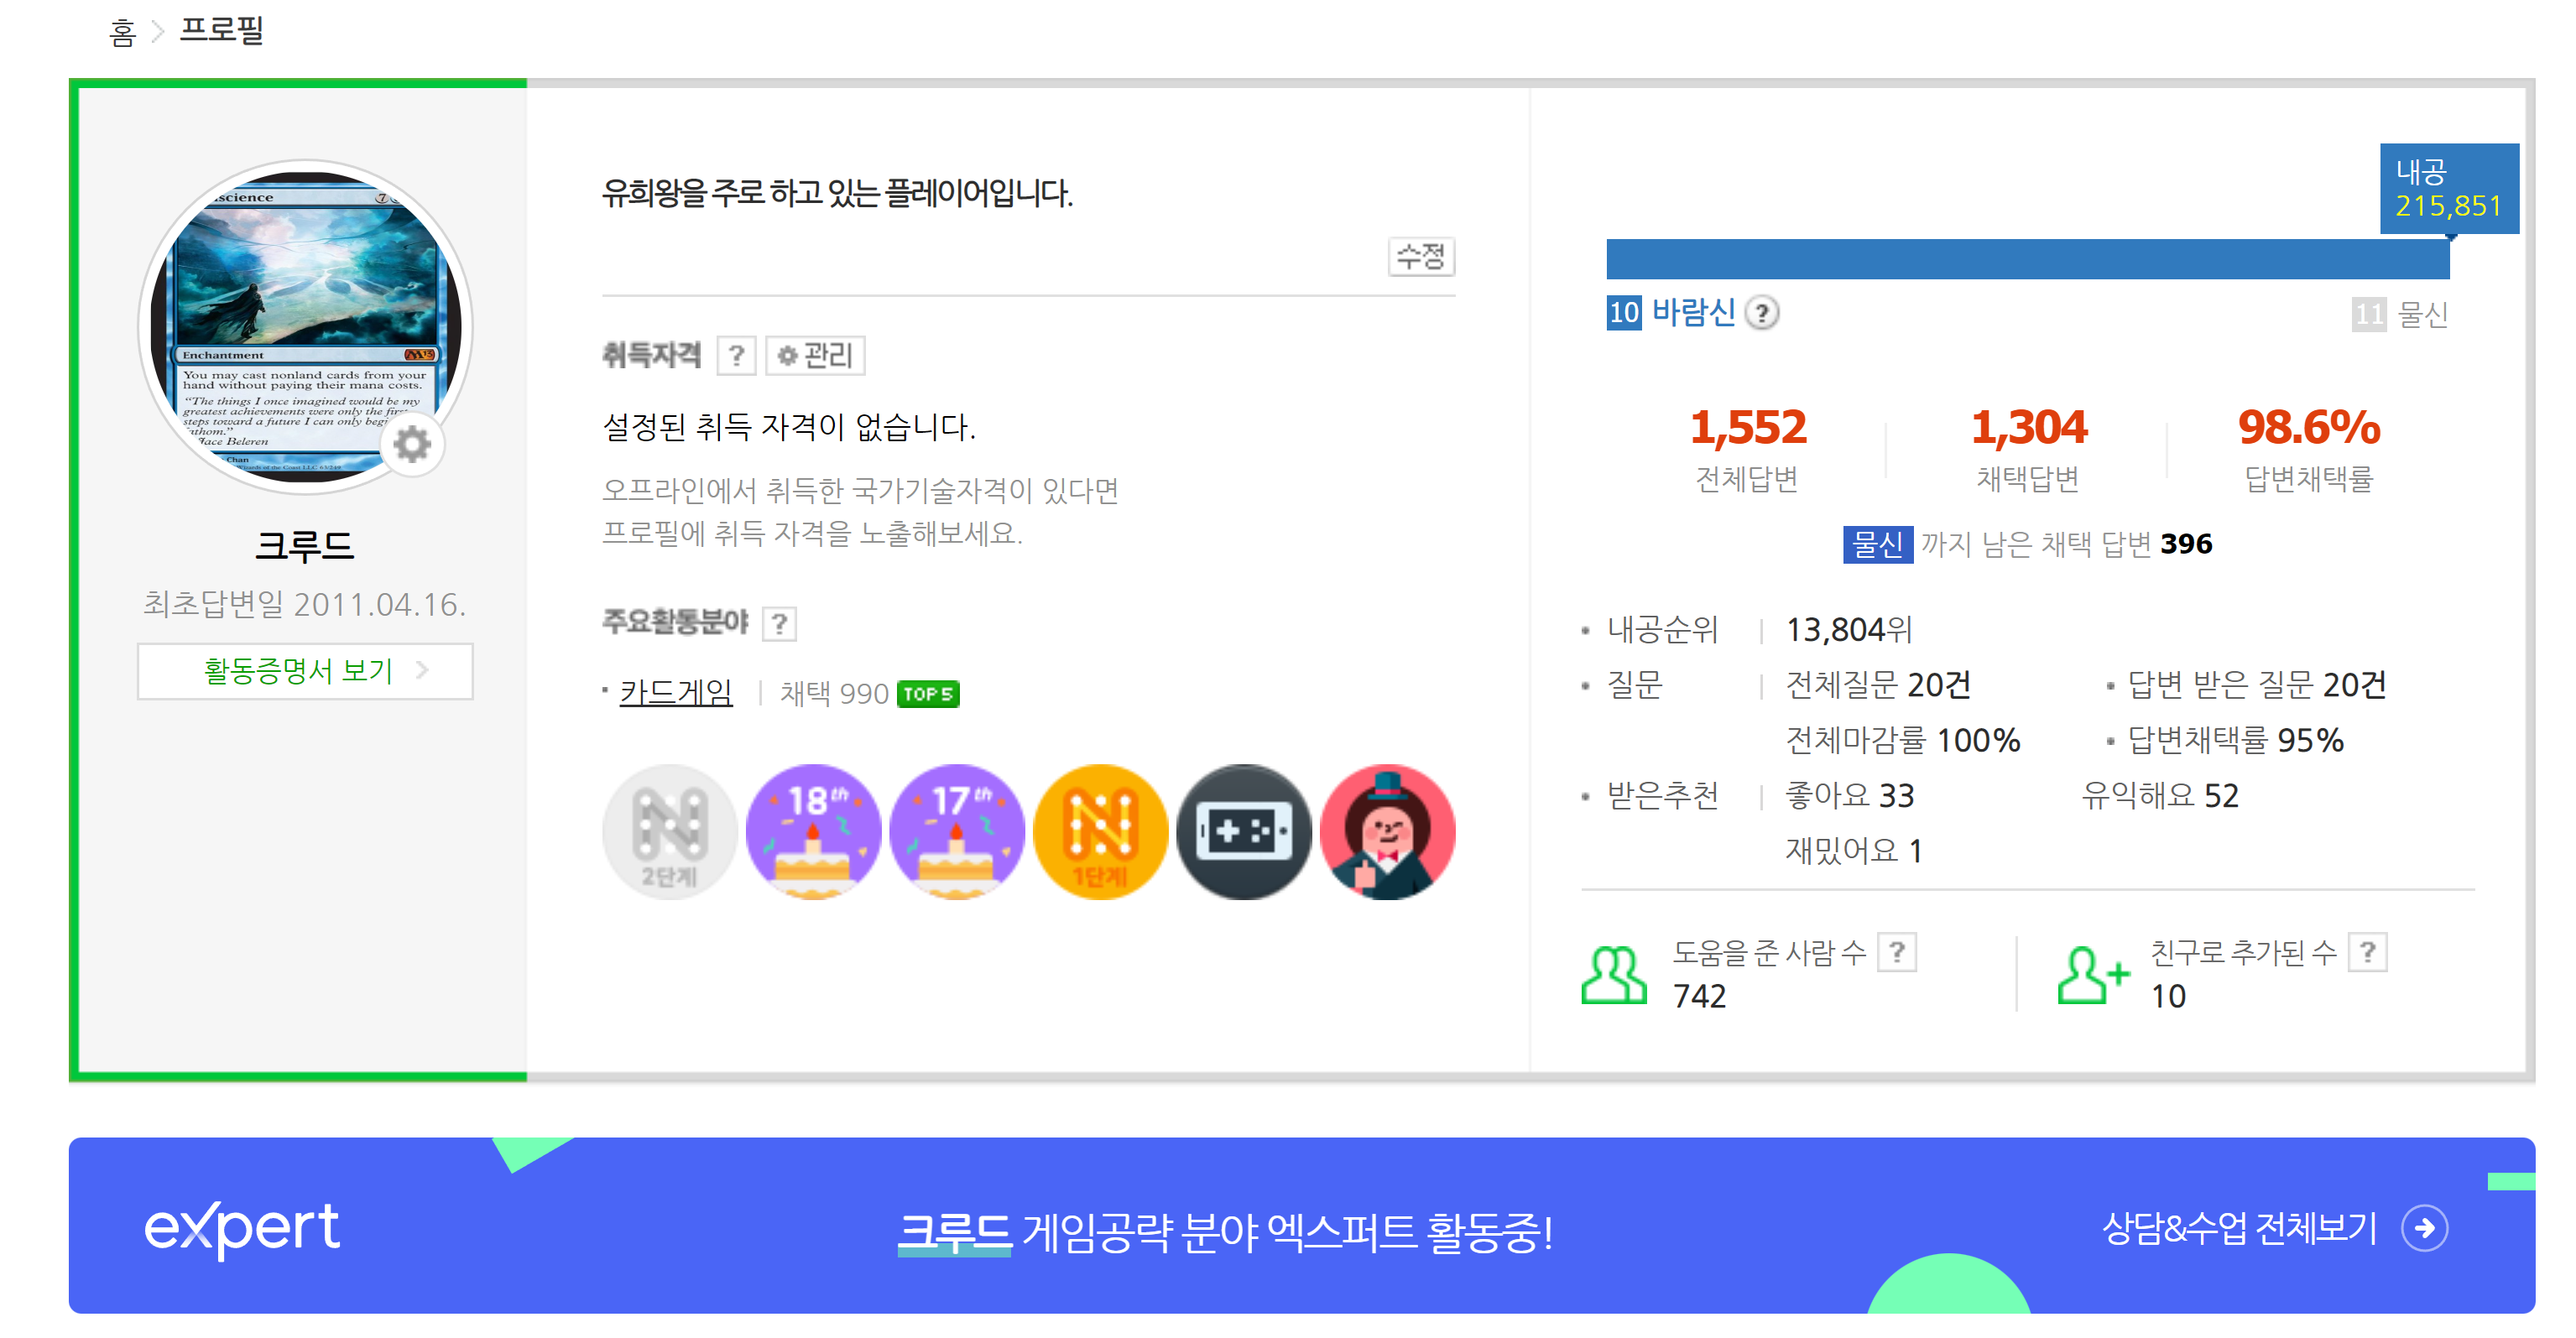Click the 프로필 breadcrumb title
This screenshot has height=1338, width=2576.
221,30
